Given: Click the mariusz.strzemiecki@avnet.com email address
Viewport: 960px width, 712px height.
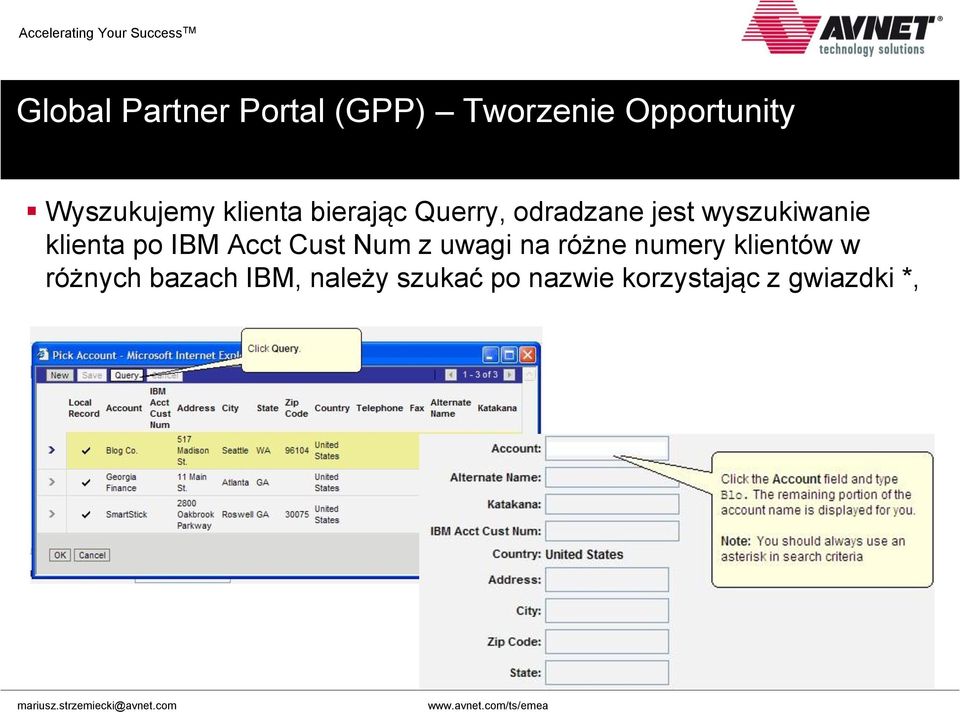Looking at the screenshot, I should pyautogui.click(x=97, y=705).
